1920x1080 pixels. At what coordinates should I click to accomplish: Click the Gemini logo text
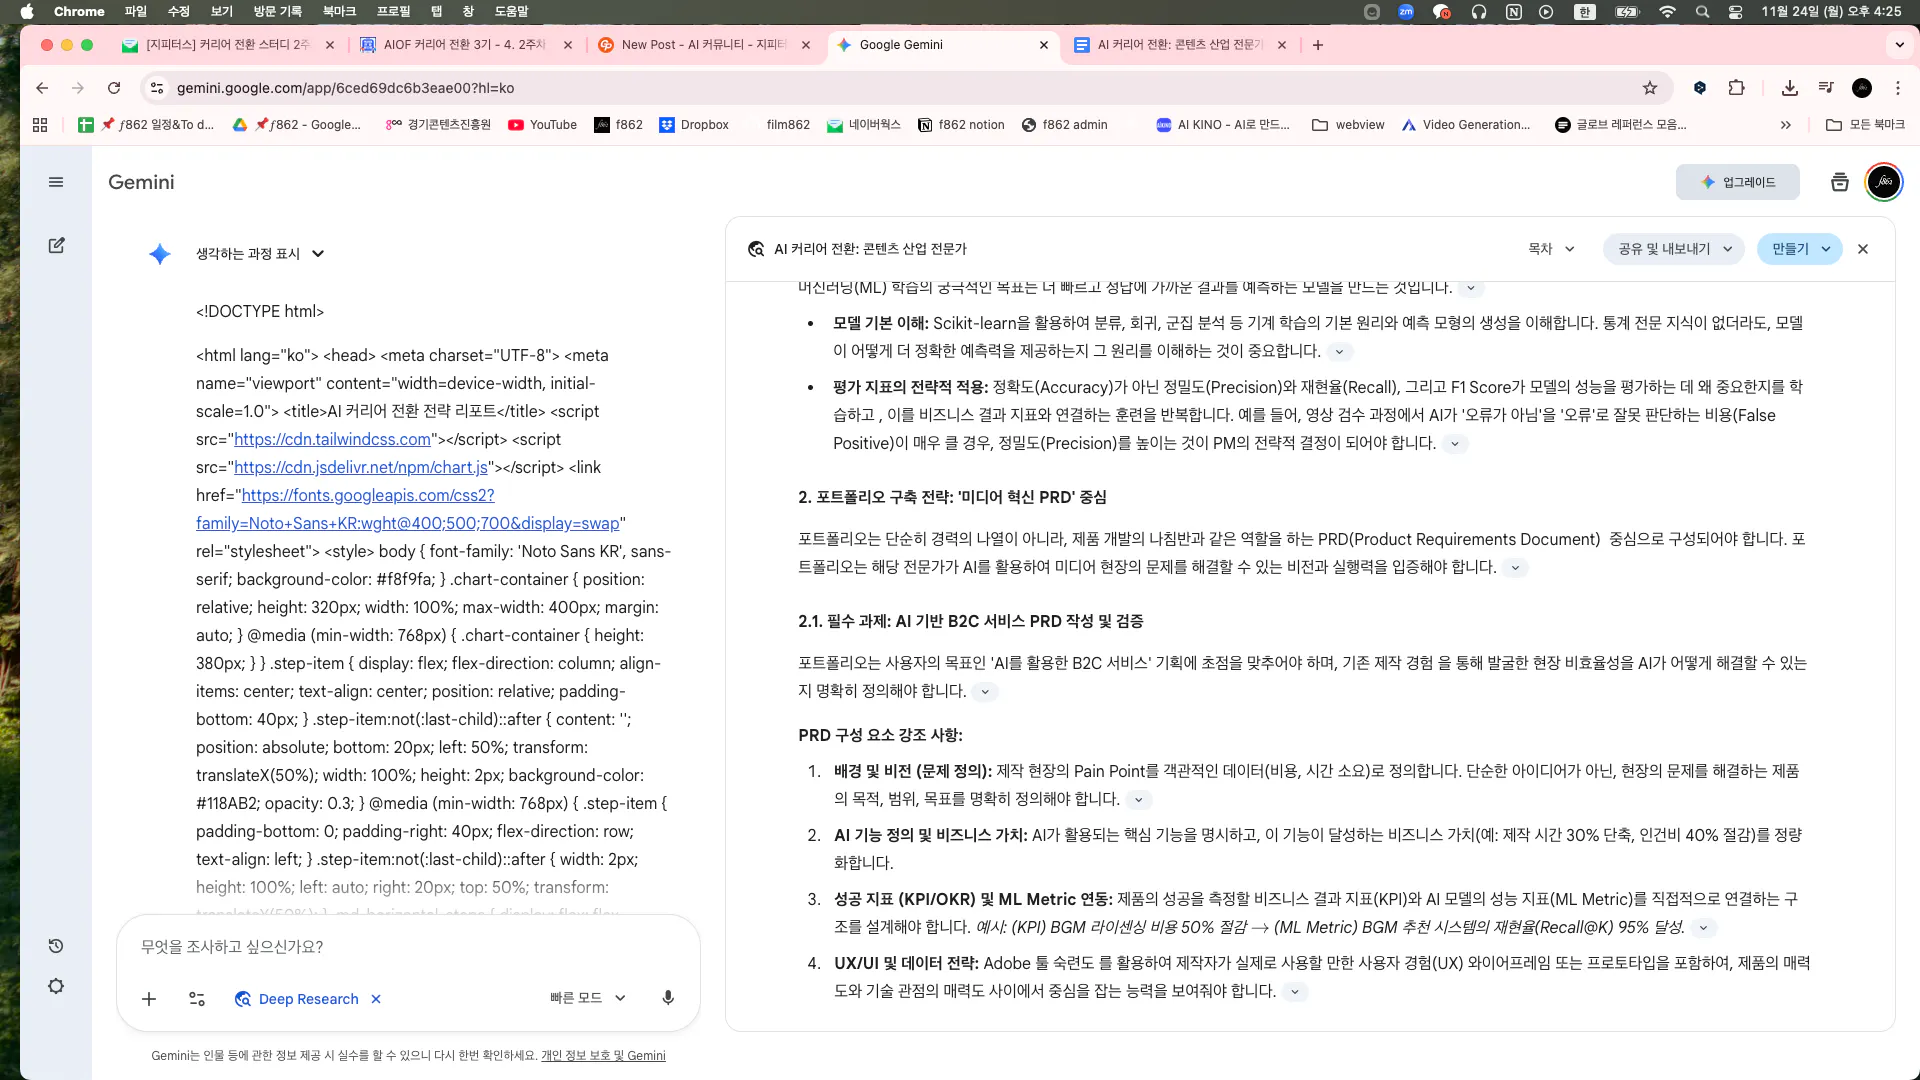click(x=141, y=182)
